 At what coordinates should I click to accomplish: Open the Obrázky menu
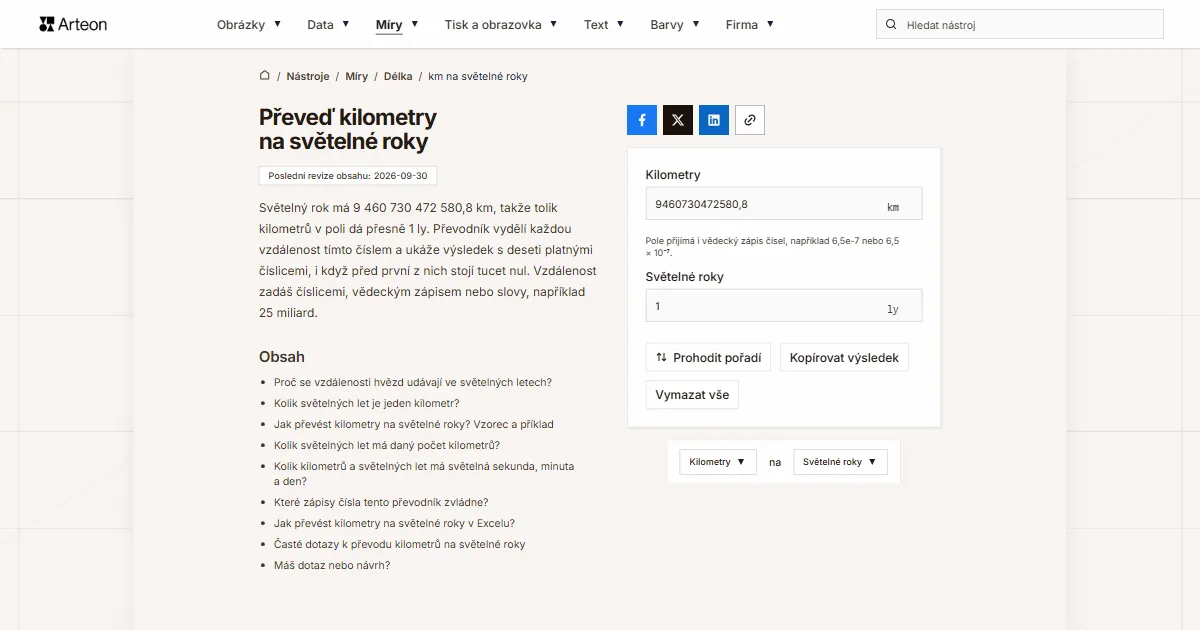tap(249, 24)
